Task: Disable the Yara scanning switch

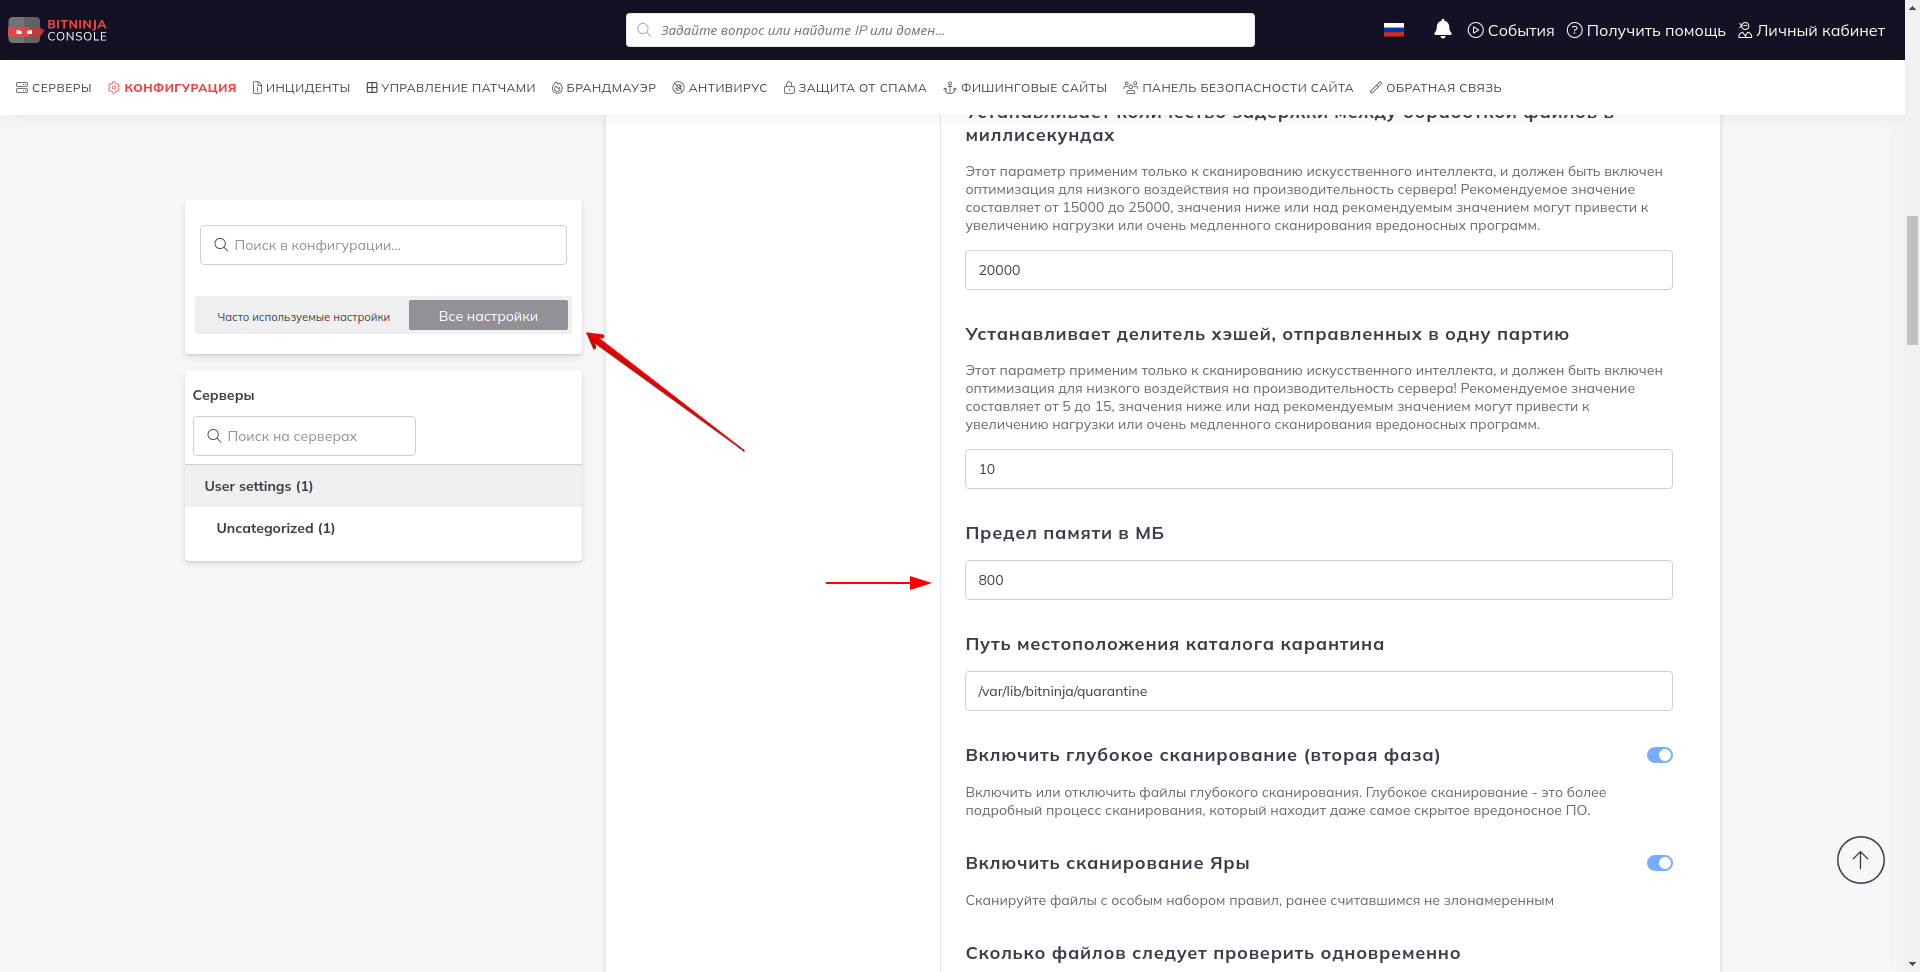Action: click(x=1659, y=863)
